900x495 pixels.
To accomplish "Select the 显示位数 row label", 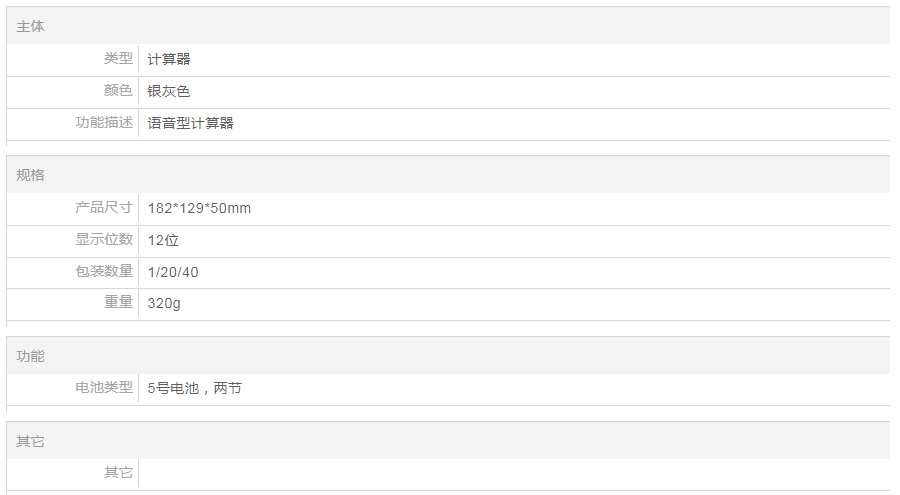I will (x=104, y=240).
